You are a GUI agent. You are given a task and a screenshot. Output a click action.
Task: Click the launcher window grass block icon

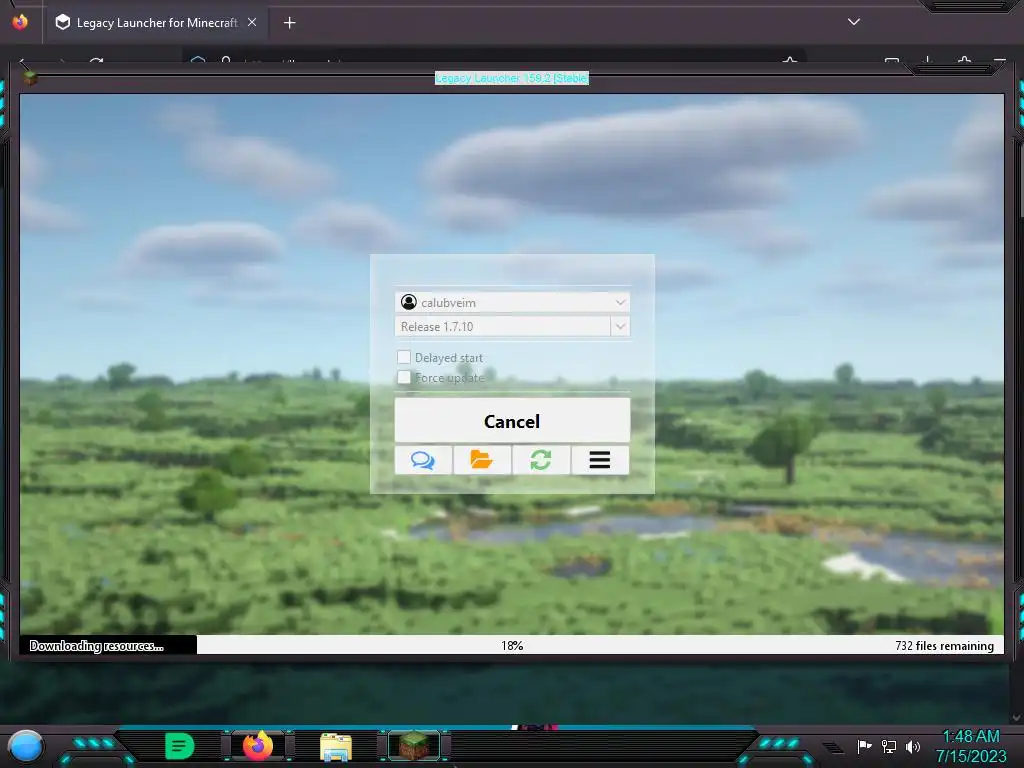30,78
